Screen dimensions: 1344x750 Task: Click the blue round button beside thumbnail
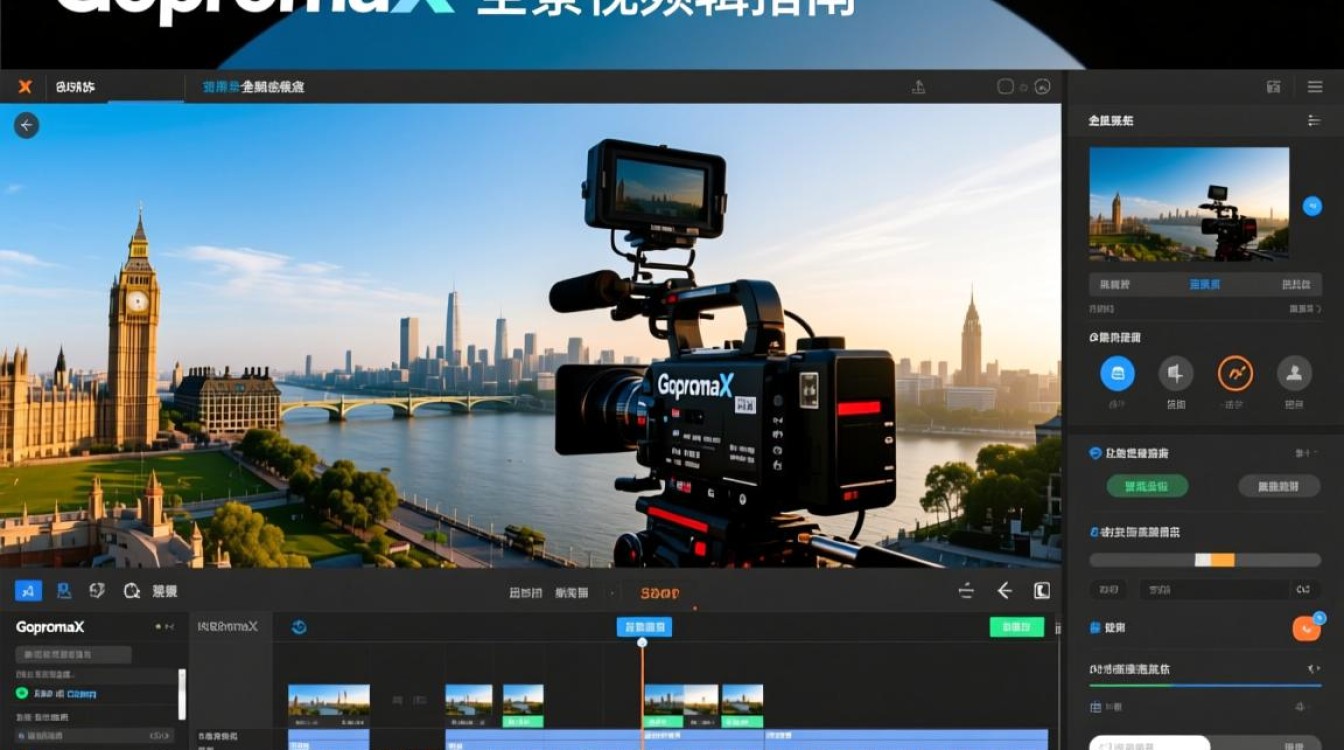point(1312,205)
